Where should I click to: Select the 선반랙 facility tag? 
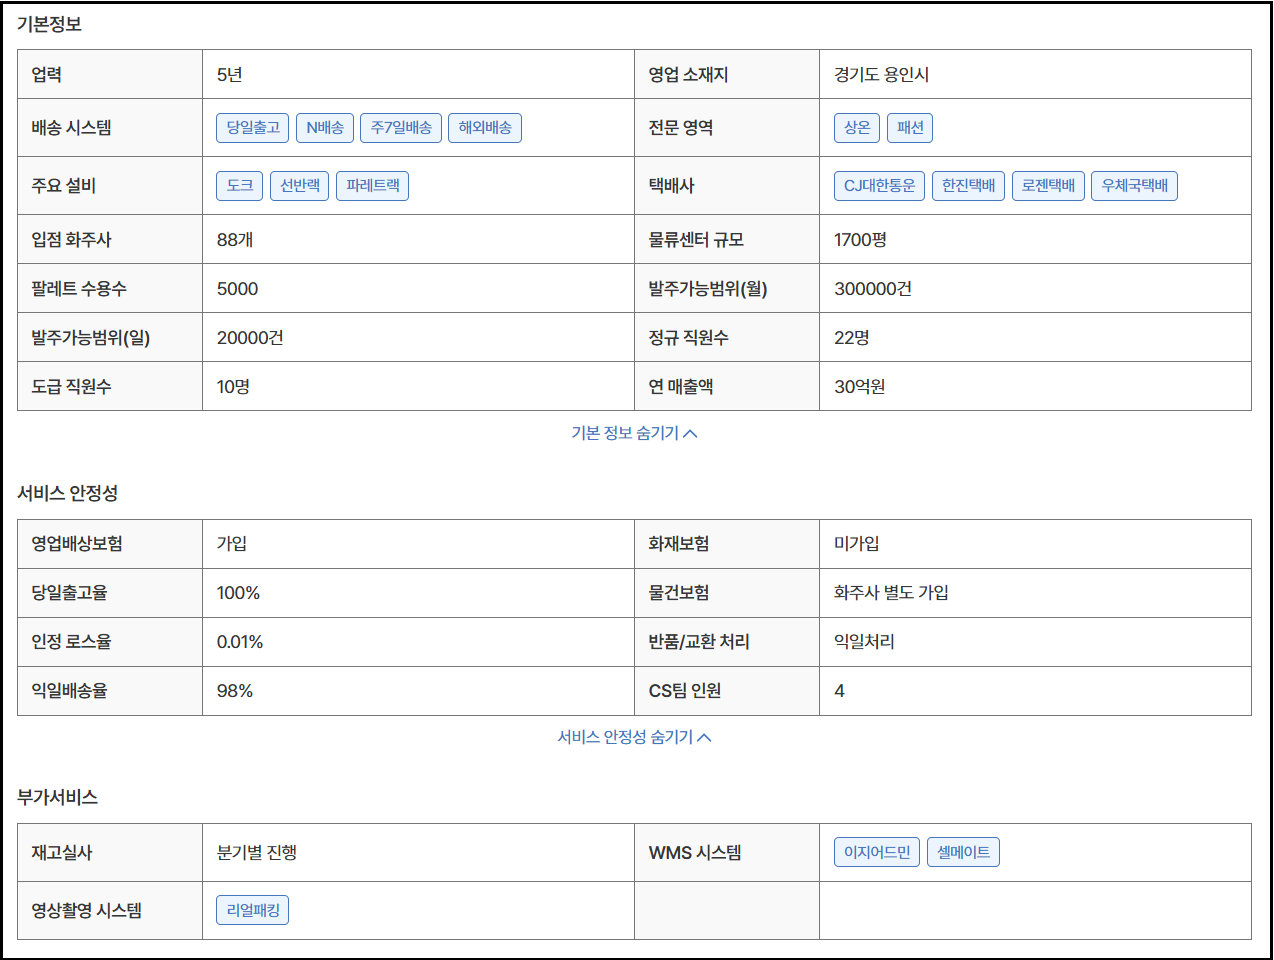(300, 186)
